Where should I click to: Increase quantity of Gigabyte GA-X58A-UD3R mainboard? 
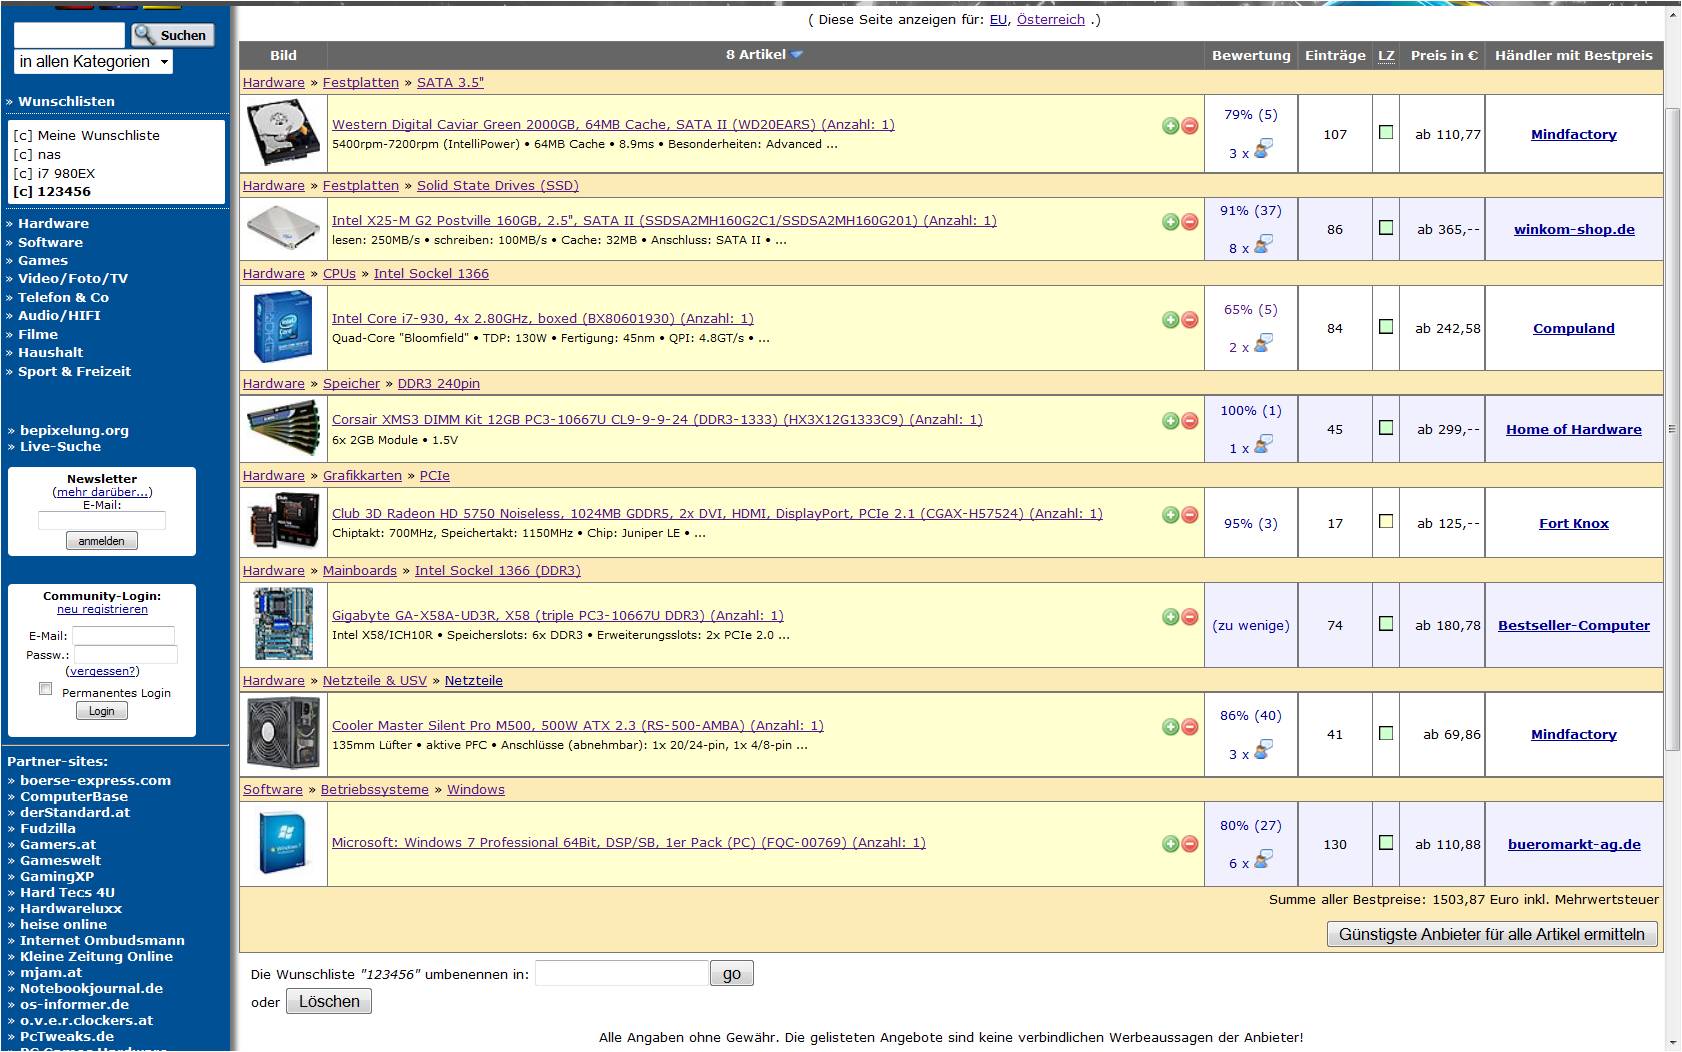pos(1170,617)
